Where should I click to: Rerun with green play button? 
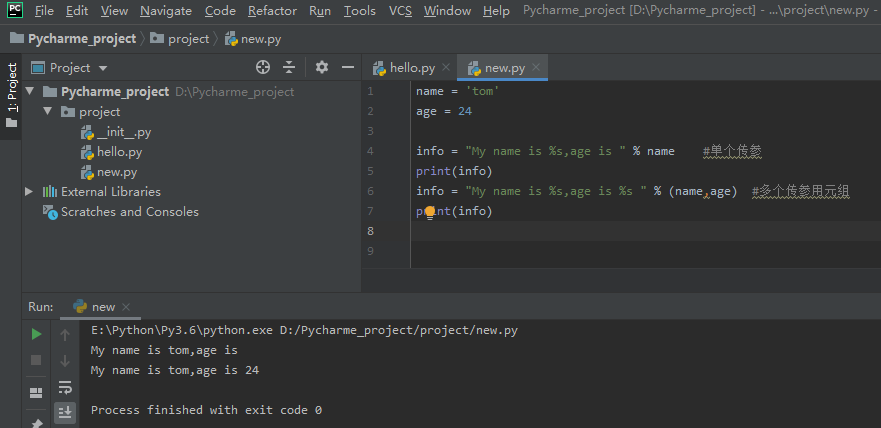[x=37, y=334]
